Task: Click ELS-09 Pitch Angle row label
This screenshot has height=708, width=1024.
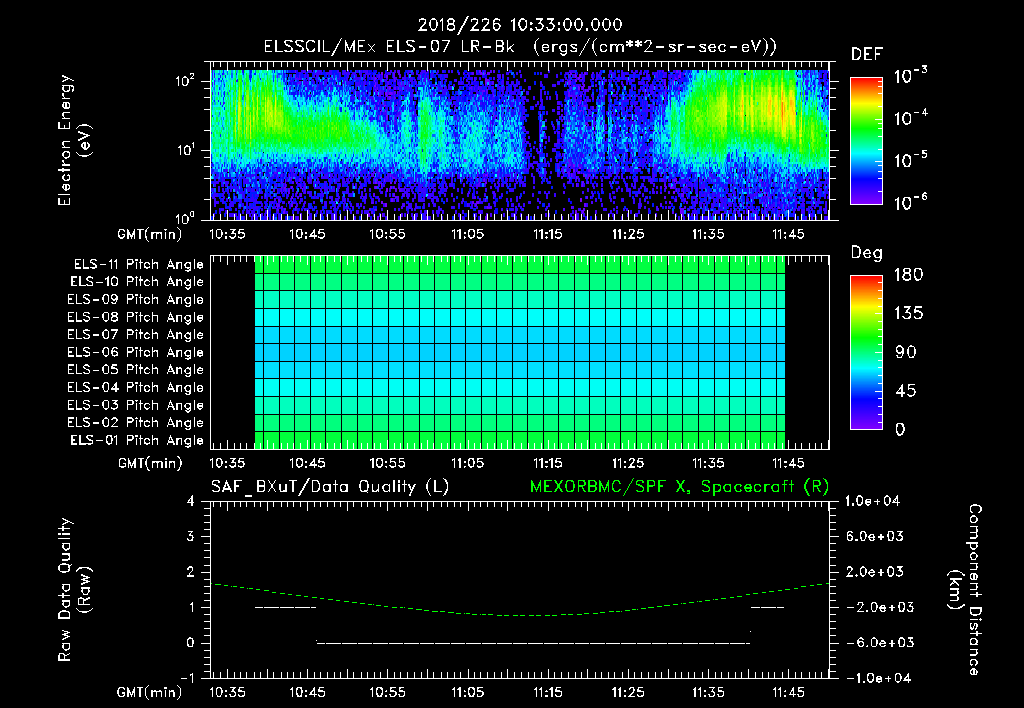Action: click(135, 300)
